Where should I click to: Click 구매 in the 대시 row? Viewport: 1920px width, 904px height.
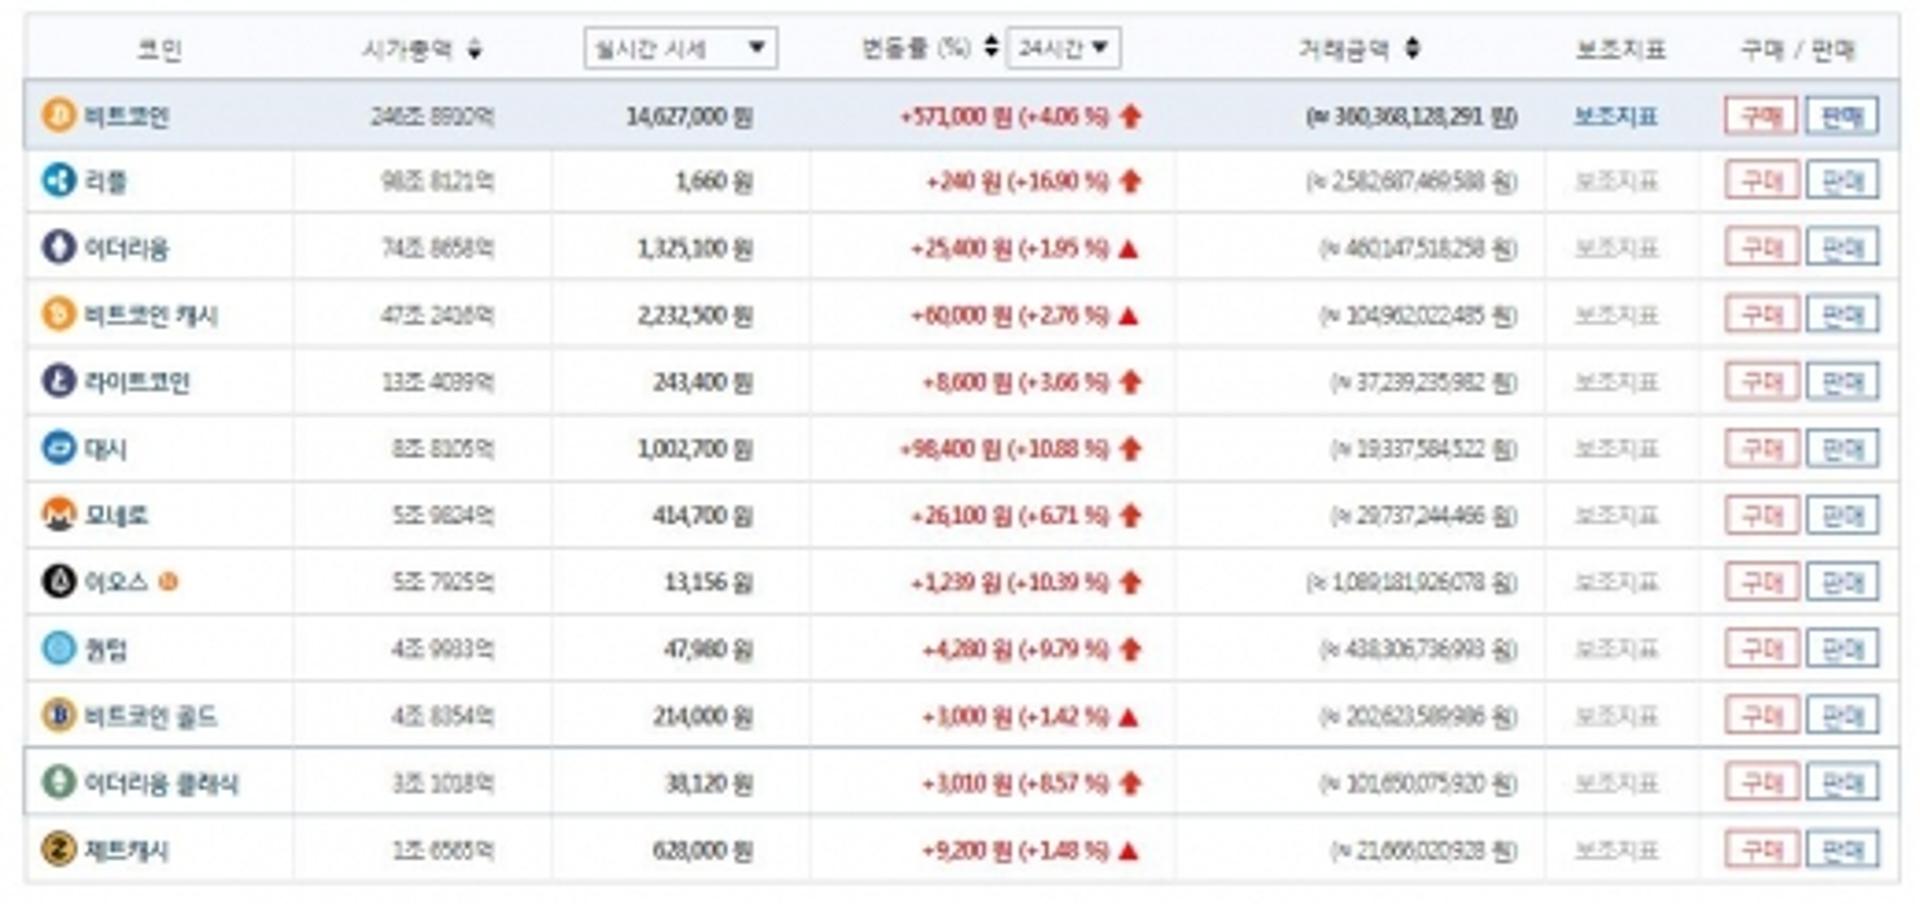tap(1761, 448)
